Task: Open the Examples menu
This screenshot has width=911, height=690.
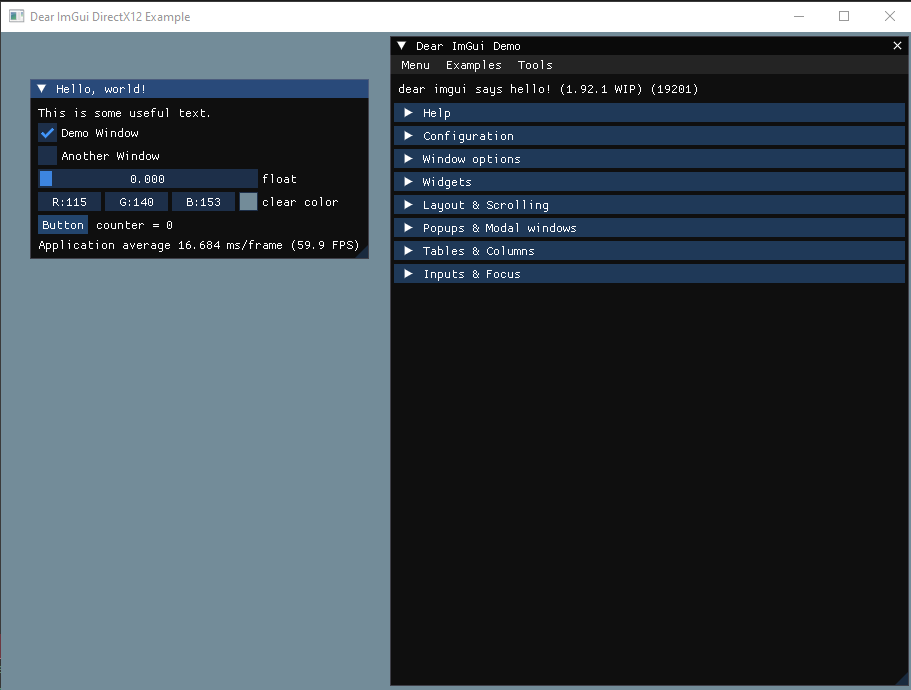Action: [x=474, y=65]
